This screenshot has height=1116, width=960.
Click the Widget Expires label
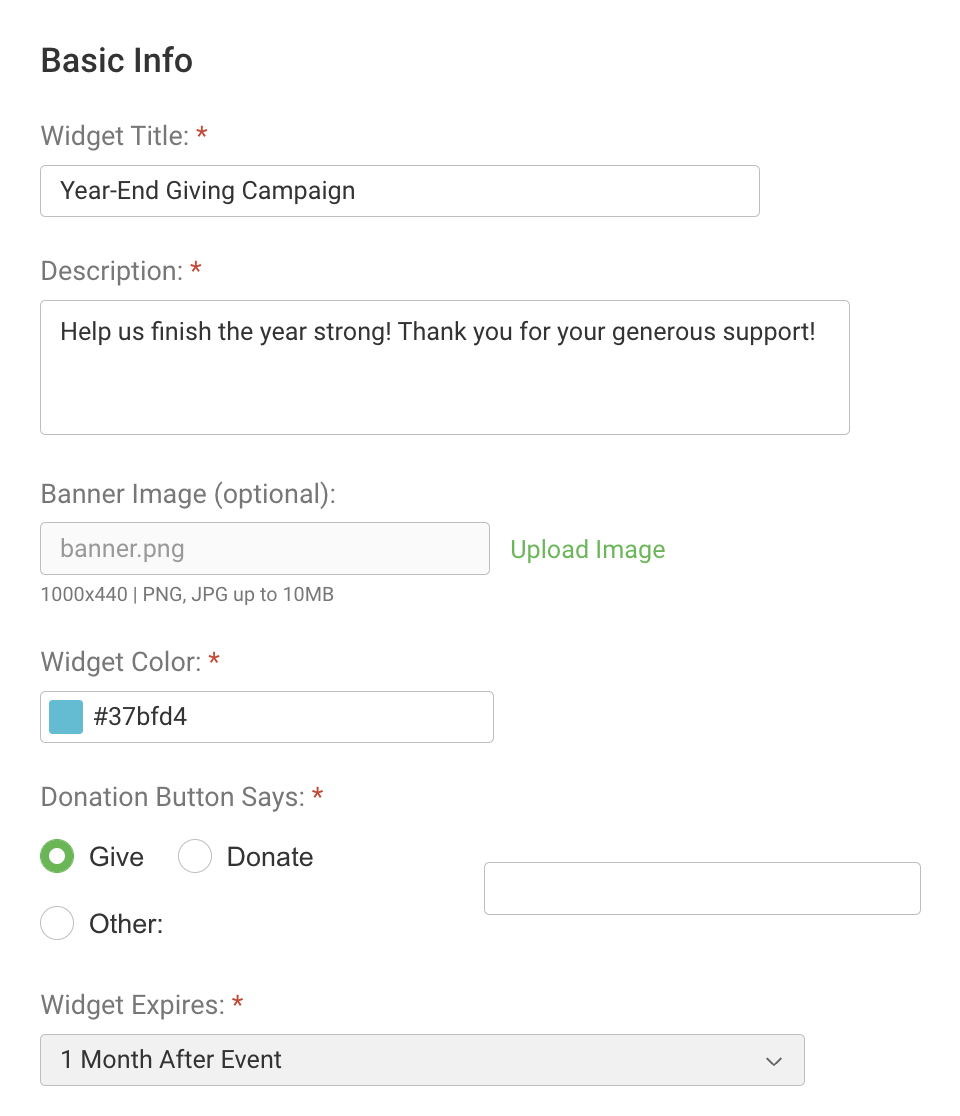click(x=132, y=1005)
